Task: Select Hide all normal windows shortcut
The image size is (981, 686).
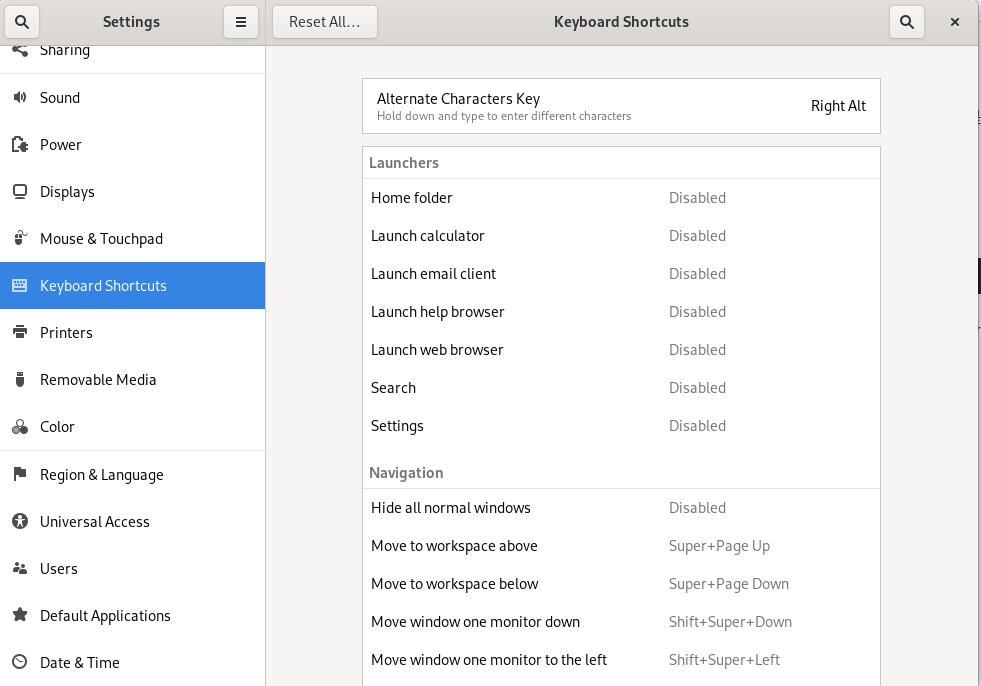Action: 621,508
